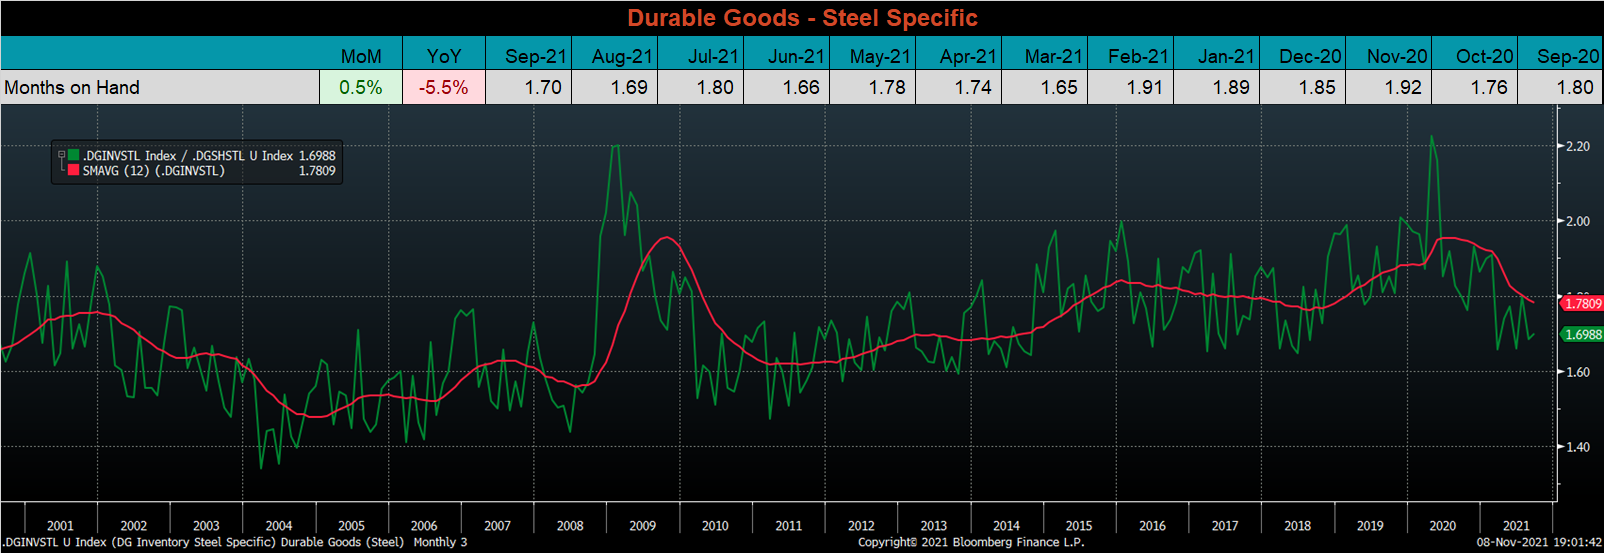Screen dimensions: 1604x553
Task: Click the red SMAVG (12) legend swatch
Action: 74,171
